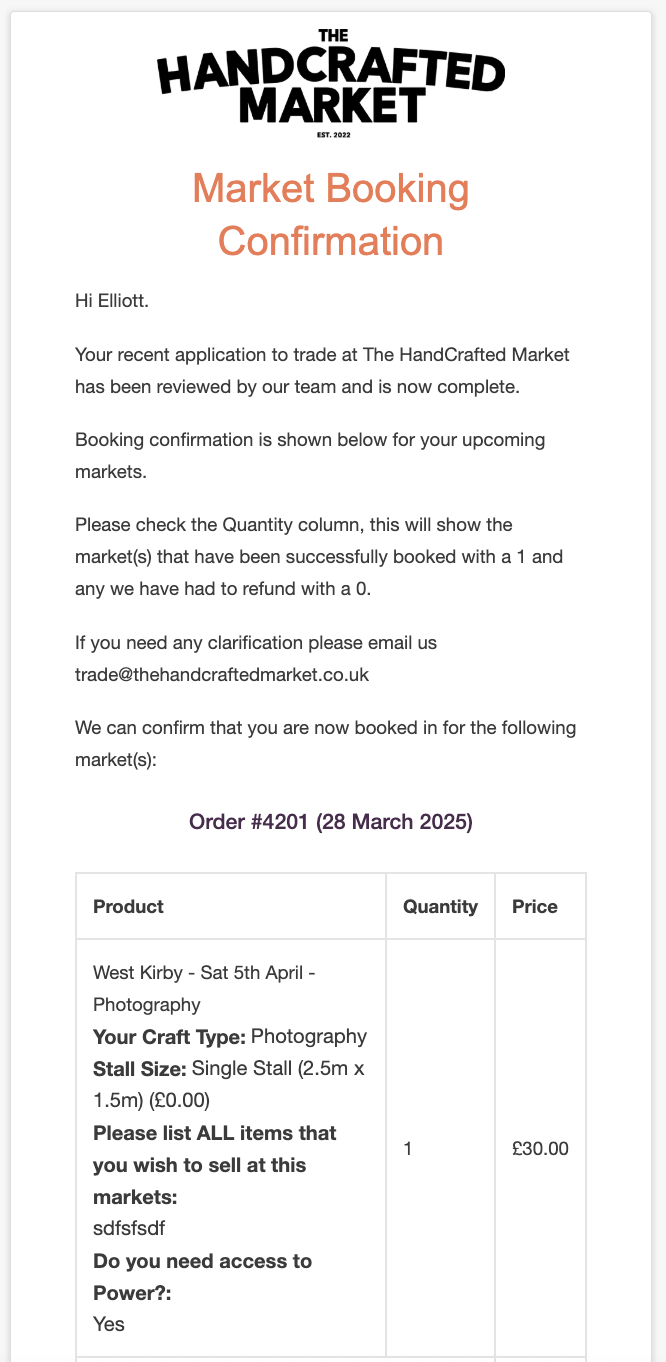Select the Price column header
Image resolution: width=666 pixels, height=1362 pixels.
pyautogui.click(x=535, y=907)
